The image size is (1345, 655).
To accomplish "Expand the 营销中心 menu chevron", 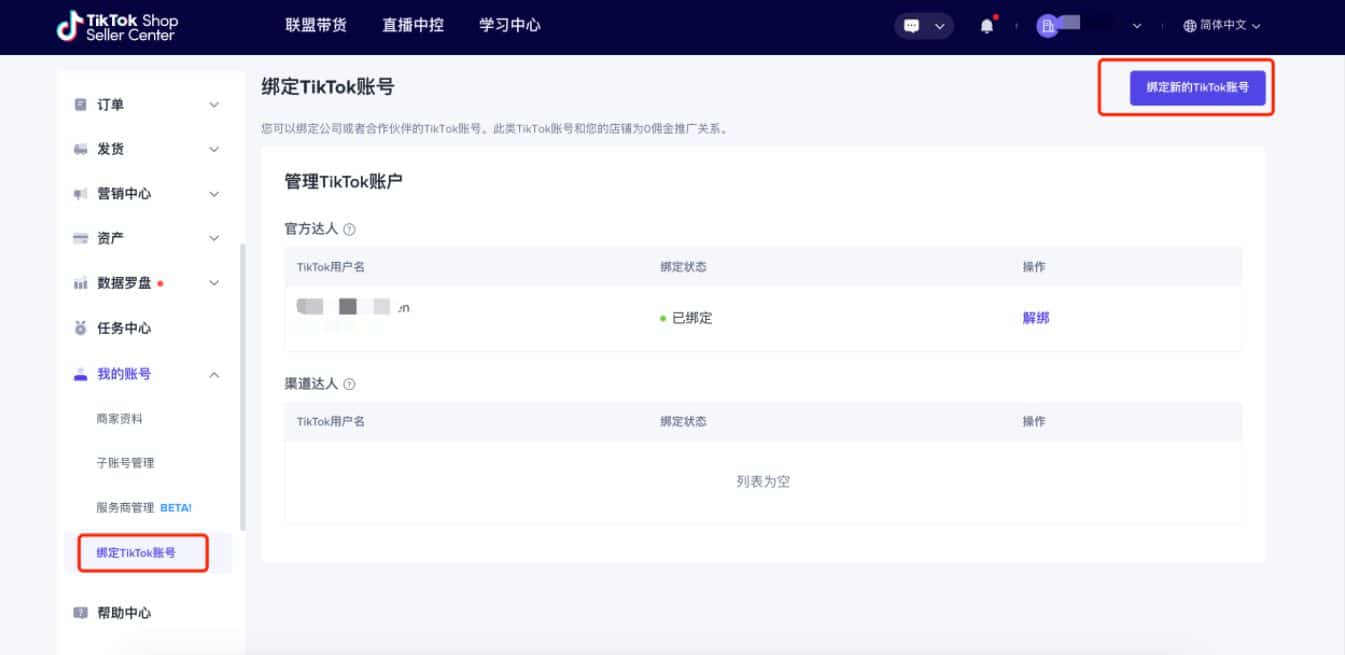I will click(214, 194).
